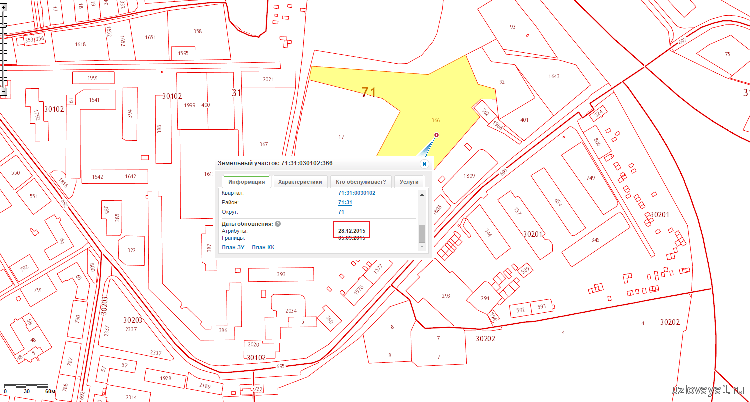The image size is (750, 402).
Task: Open the Характеристики tab
Action: (299, 182)
